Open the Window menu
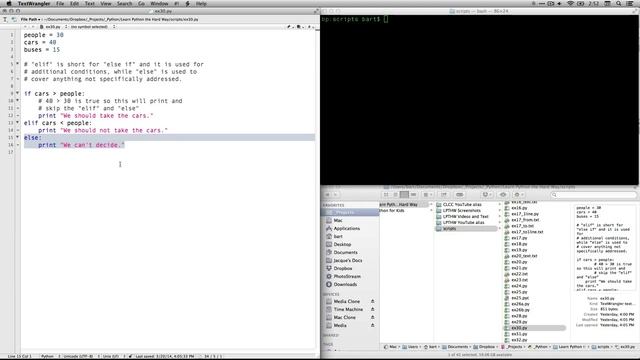Viewport: 640px width, 360px height. (159, 4)
